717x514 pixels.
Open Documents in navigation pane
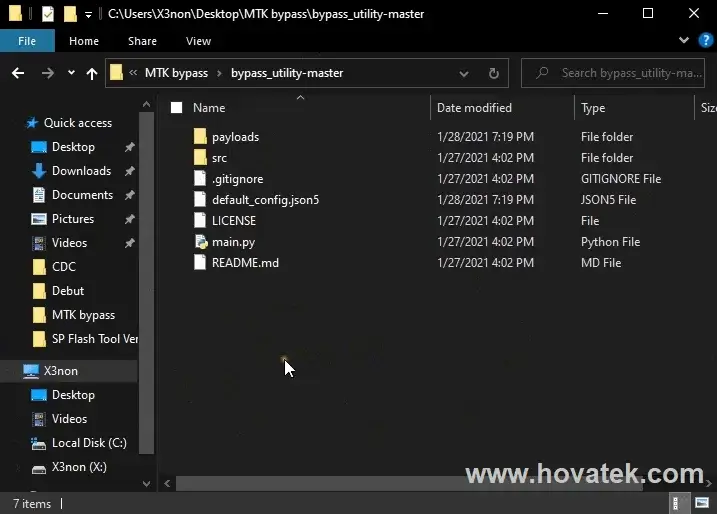(82, 195)
